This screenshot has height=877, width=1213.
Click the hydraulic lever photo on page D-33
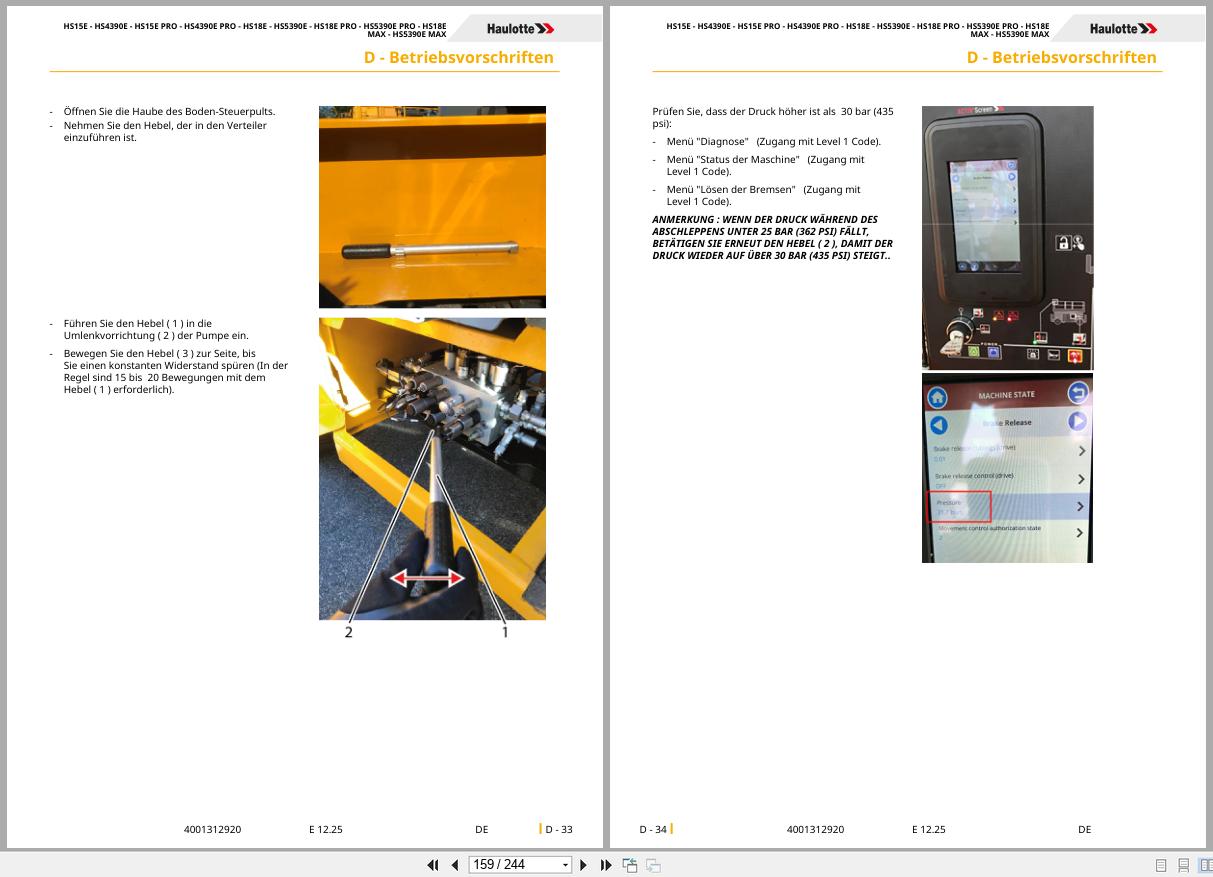click(x=432, y=207)
